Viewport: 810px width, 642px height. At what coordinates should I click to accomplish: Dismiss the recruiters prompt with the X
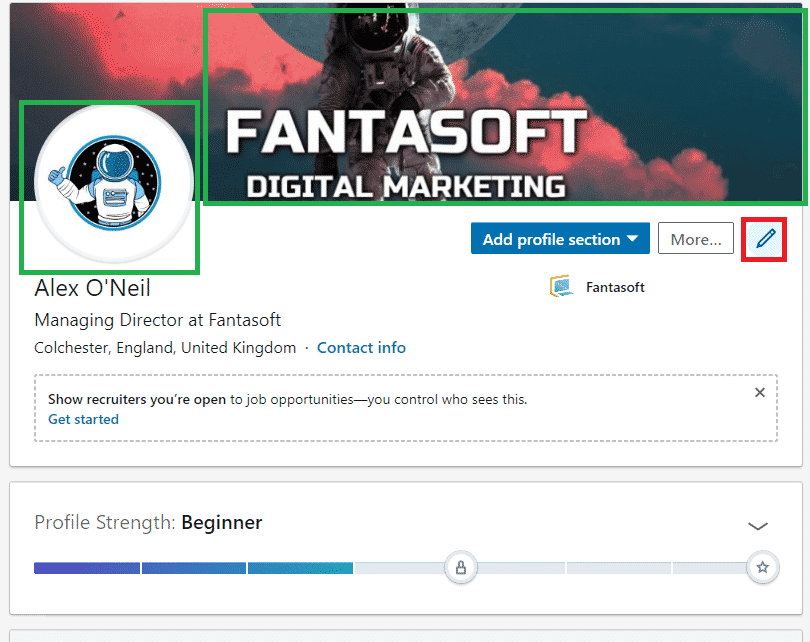coord(759,393)
